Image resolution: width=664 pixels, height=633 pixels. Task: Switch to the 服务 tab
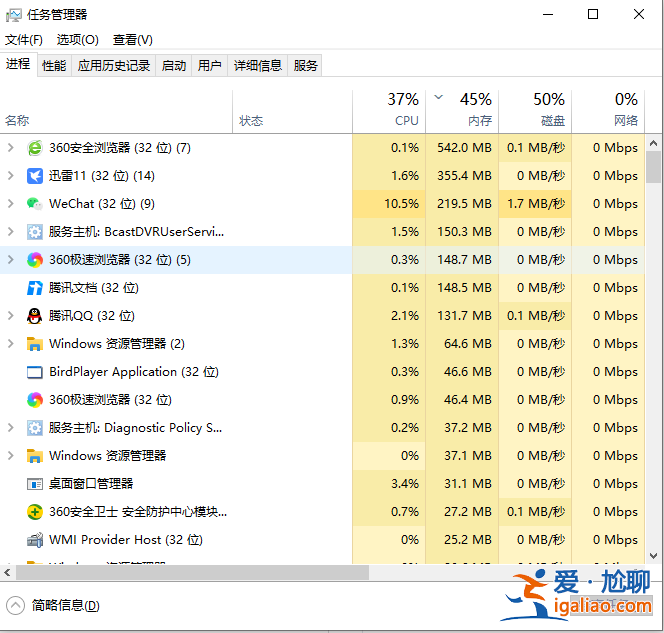305,66
